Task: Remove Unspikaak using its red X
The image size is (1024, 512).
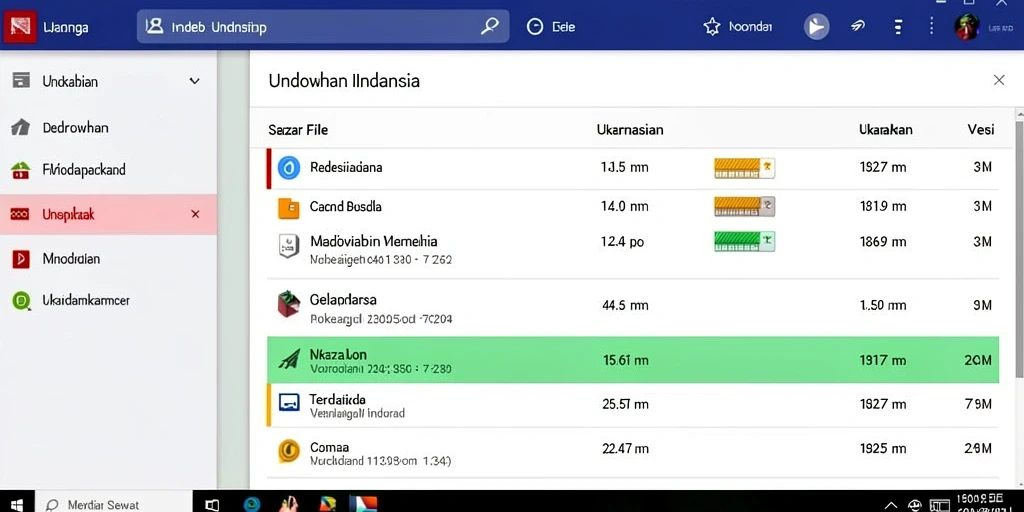Action: pos(195,214)
